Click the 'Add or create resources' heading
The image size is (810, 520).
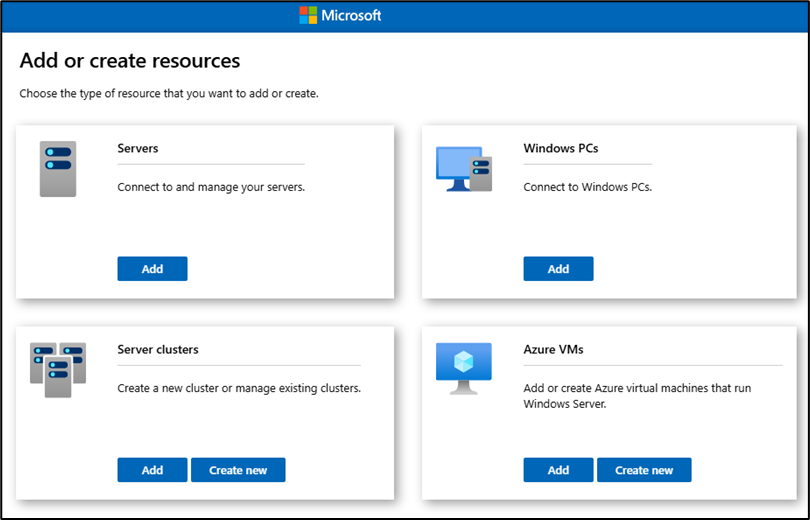(130, 61)
